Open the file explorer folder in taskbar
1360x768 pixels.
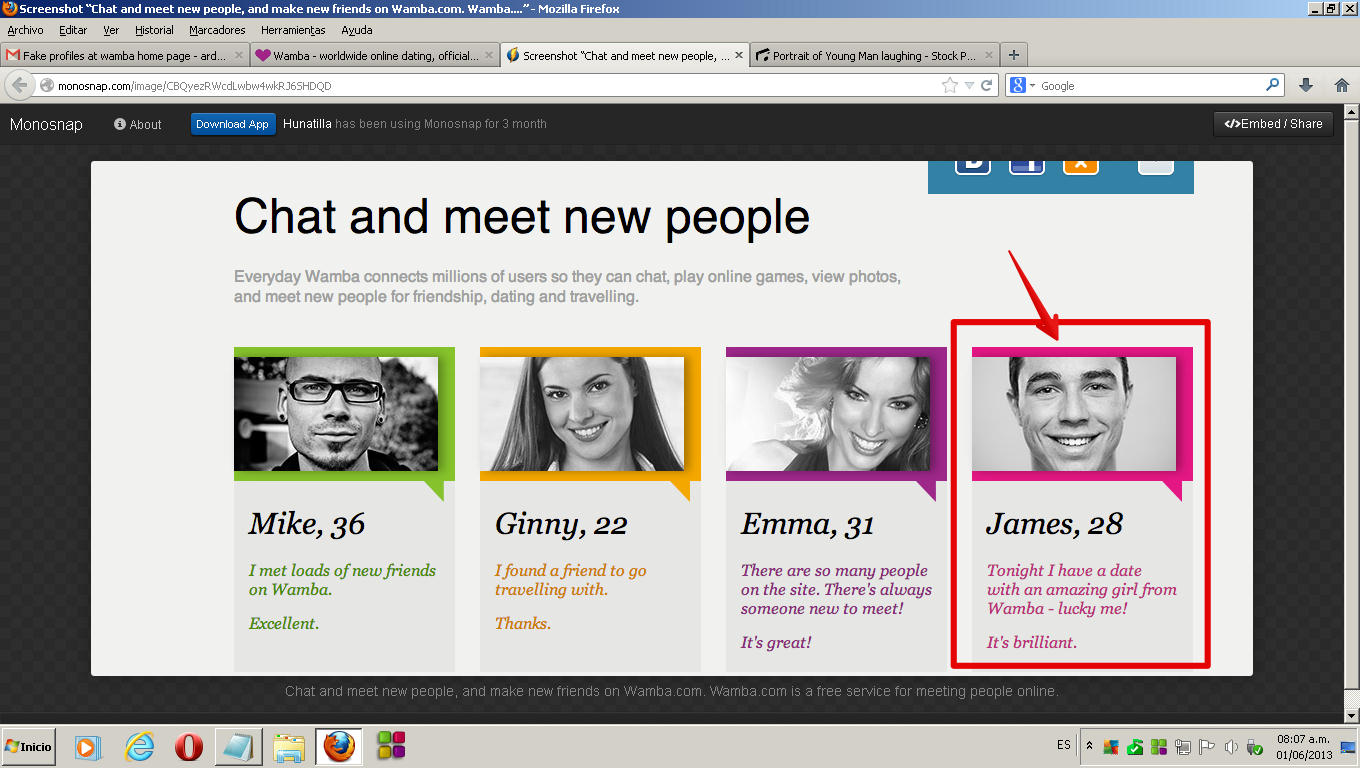click(x=289, y=746)
